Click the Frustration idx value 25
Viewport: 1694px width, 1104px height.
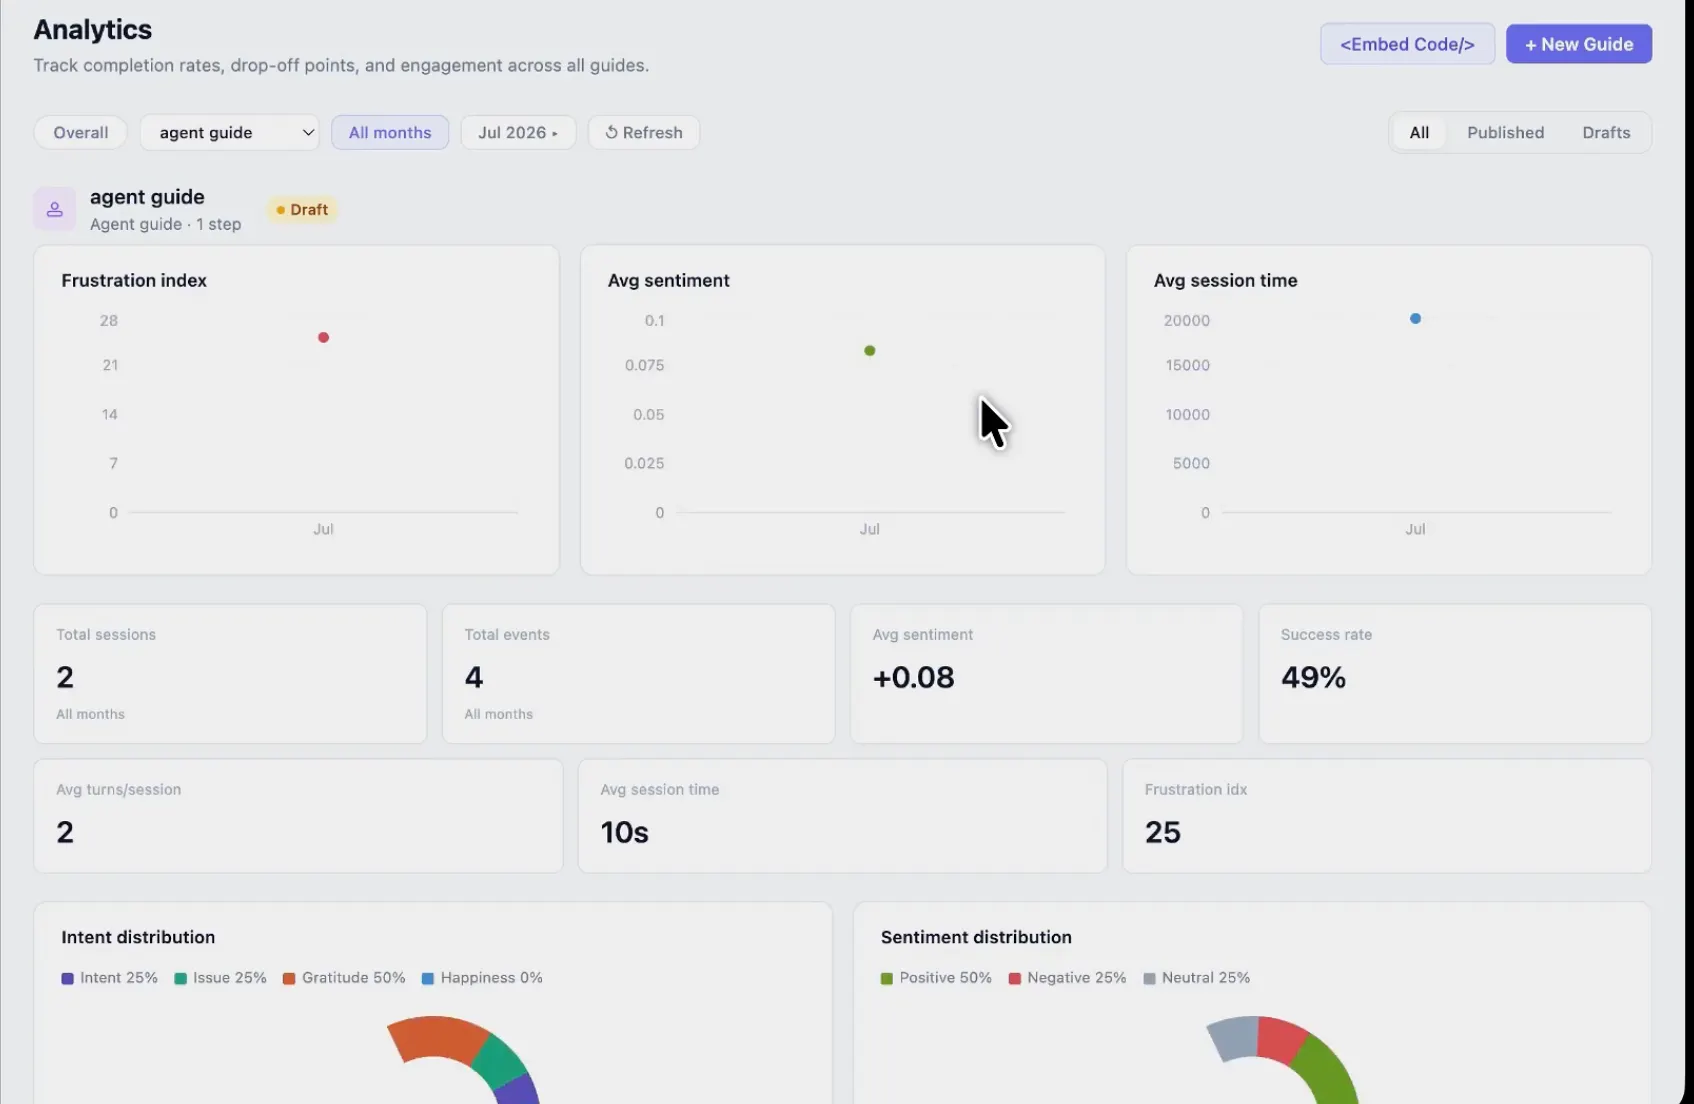pyautogui.click(x=1163, y=832)
